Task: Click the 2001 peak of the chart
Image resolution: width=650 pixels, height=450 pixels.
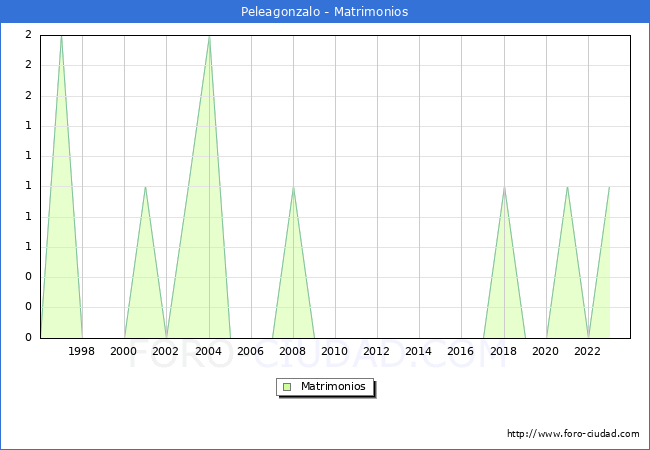Action: click(146, 187)
